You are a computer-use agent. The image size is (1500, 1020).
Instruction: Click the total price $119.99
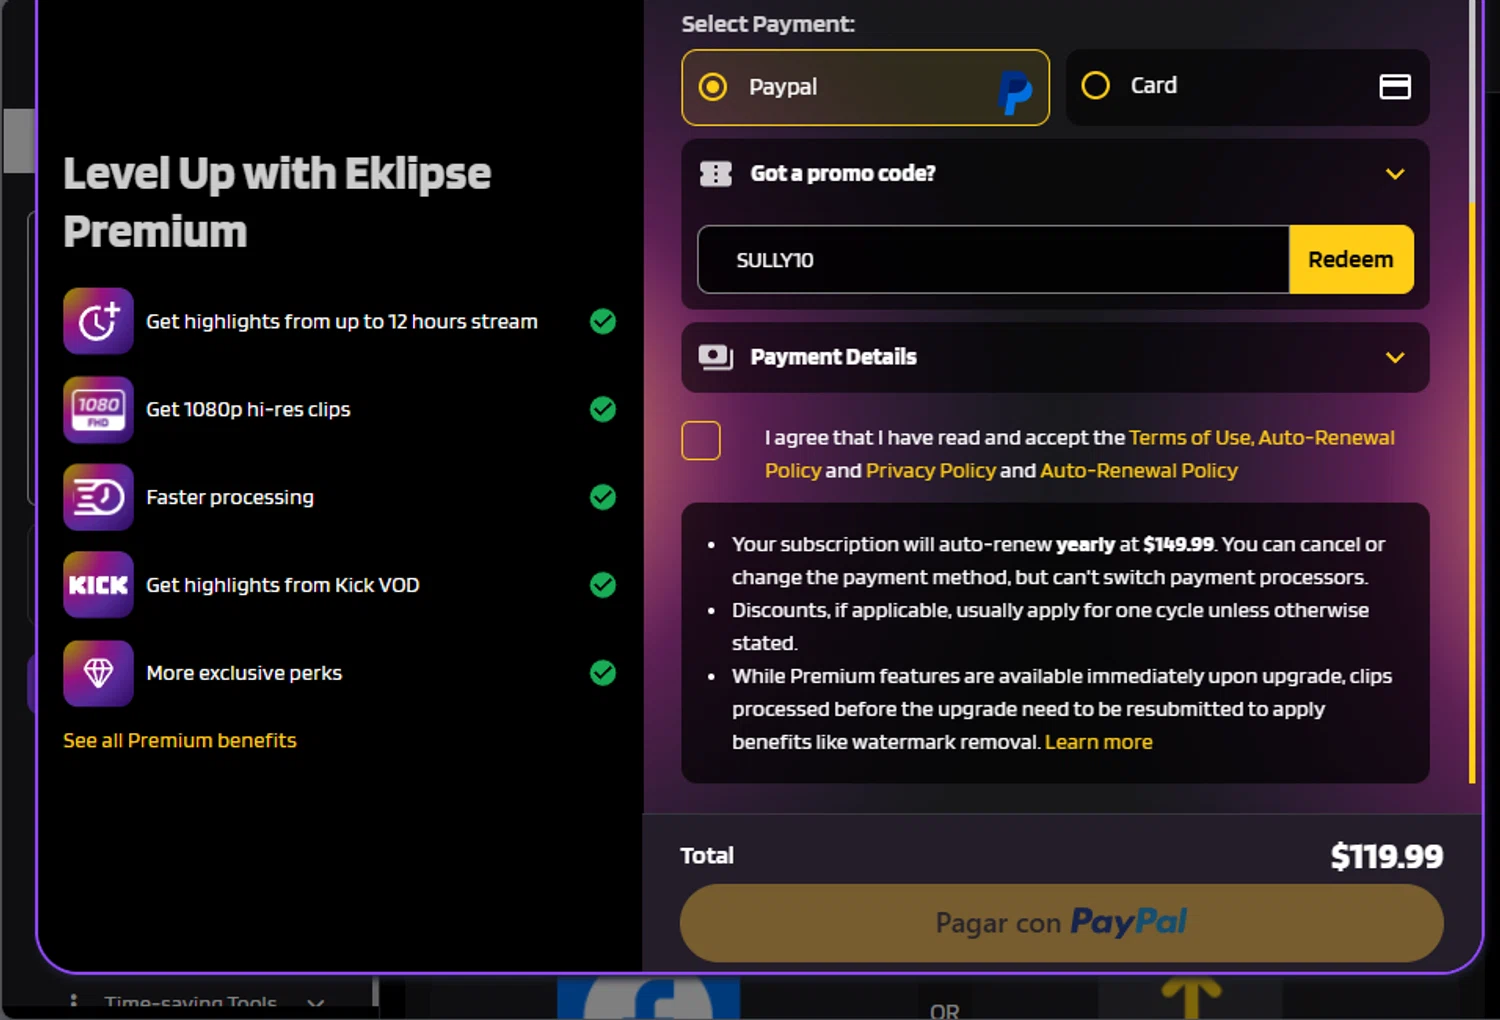pos(1386,856)
